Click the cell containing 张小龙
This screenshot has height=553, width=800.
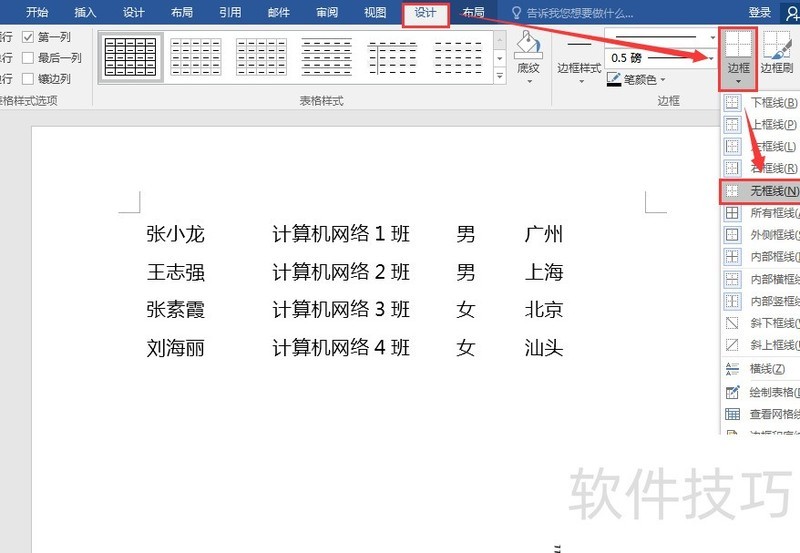pos(176,234)
